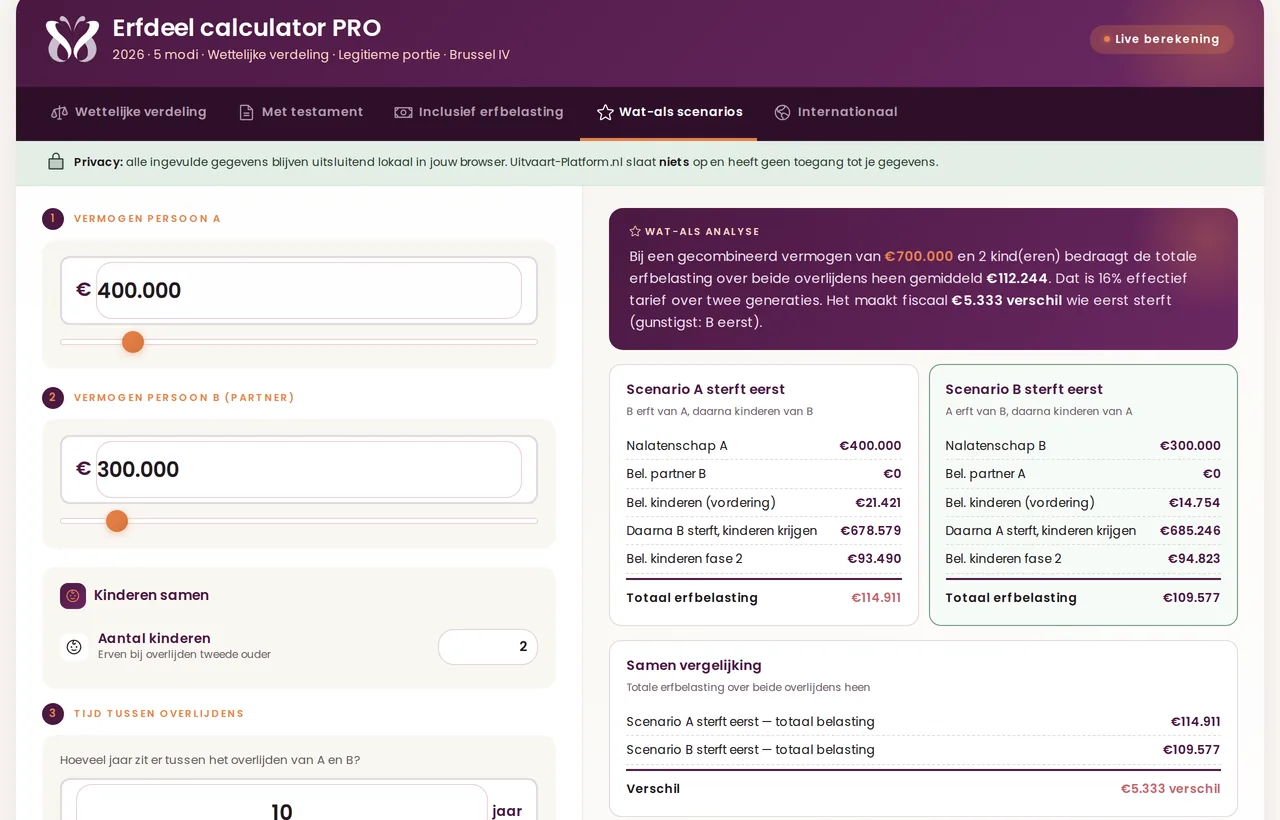Image resolution: width=1280 pixels, height=820 pixels.
Task: Select the Scenario B sterft eerst card
Action: pyautogui.click(x=1083, y=495)
